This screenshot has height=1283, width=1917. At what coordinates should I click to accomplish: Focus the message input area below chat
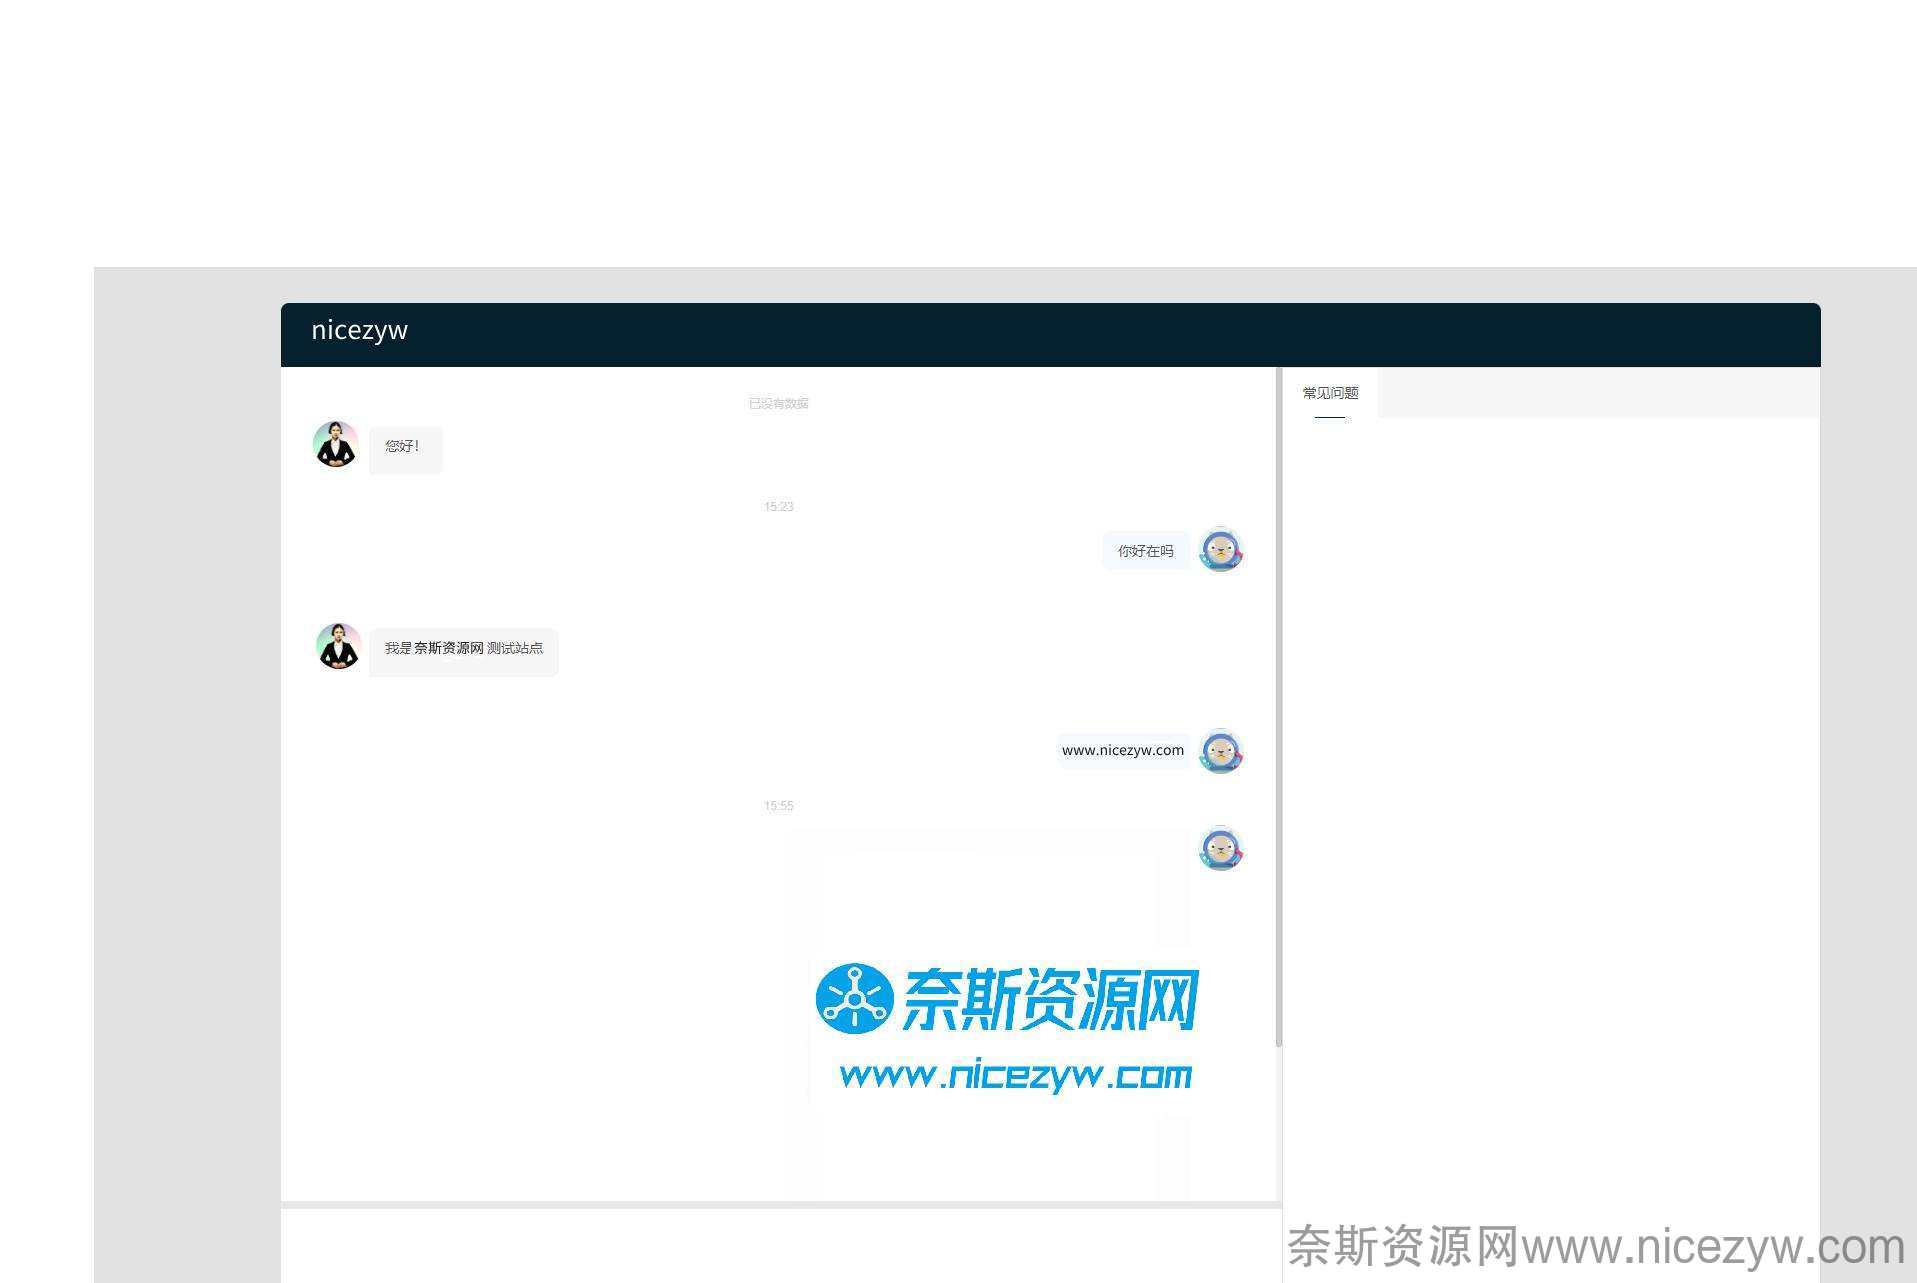coord(781,1245)
